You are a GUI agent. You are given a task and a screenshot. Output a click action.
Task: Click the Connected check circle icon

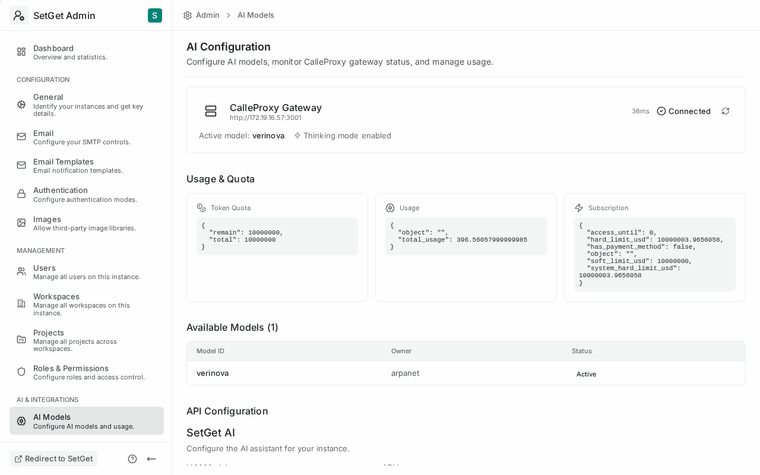tap(661, 111)
